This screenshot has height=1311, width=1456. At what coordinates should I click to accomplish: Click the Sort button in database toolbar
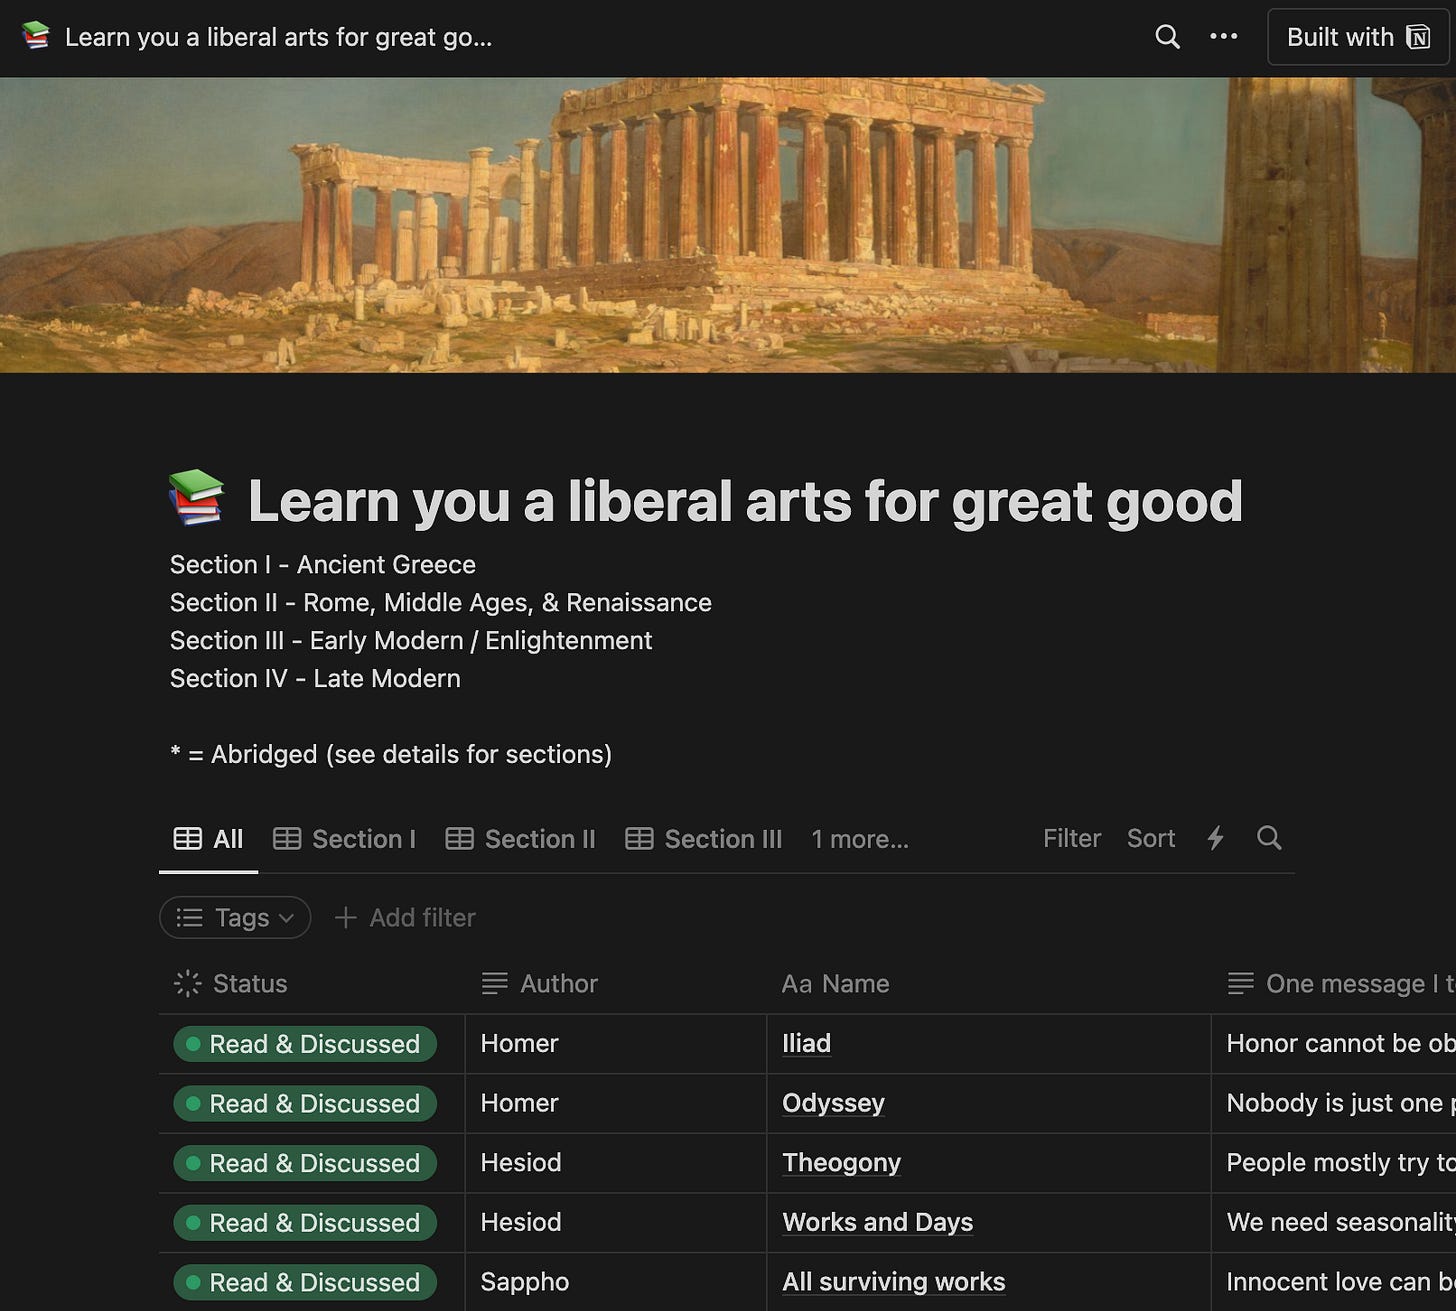pyautogui.click(x=1151, y=838)
